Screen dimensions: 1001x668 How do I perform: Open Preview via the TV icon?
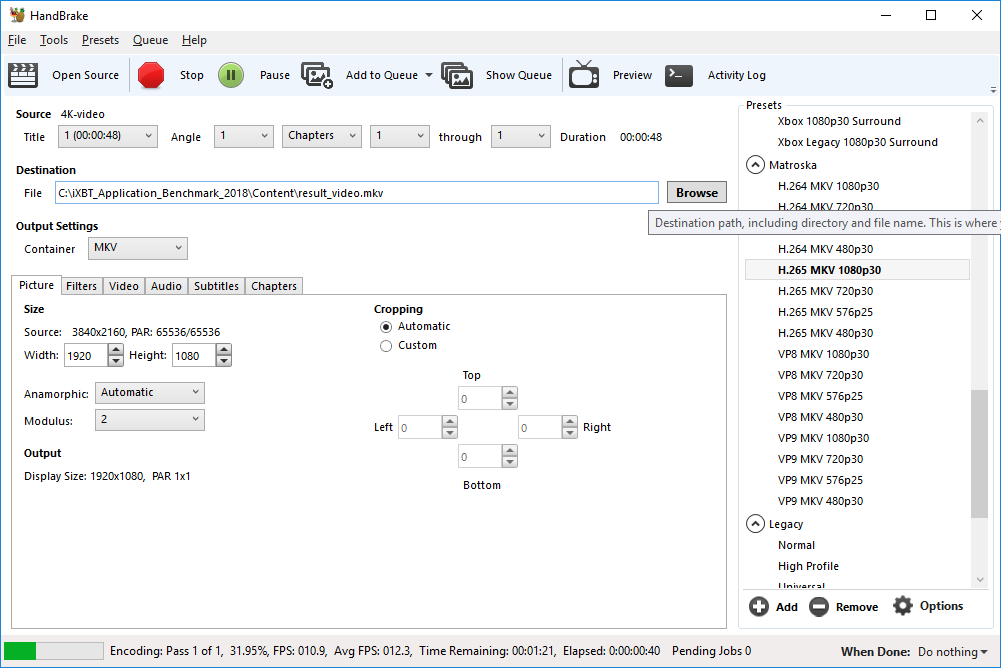(x=584, y=75)
